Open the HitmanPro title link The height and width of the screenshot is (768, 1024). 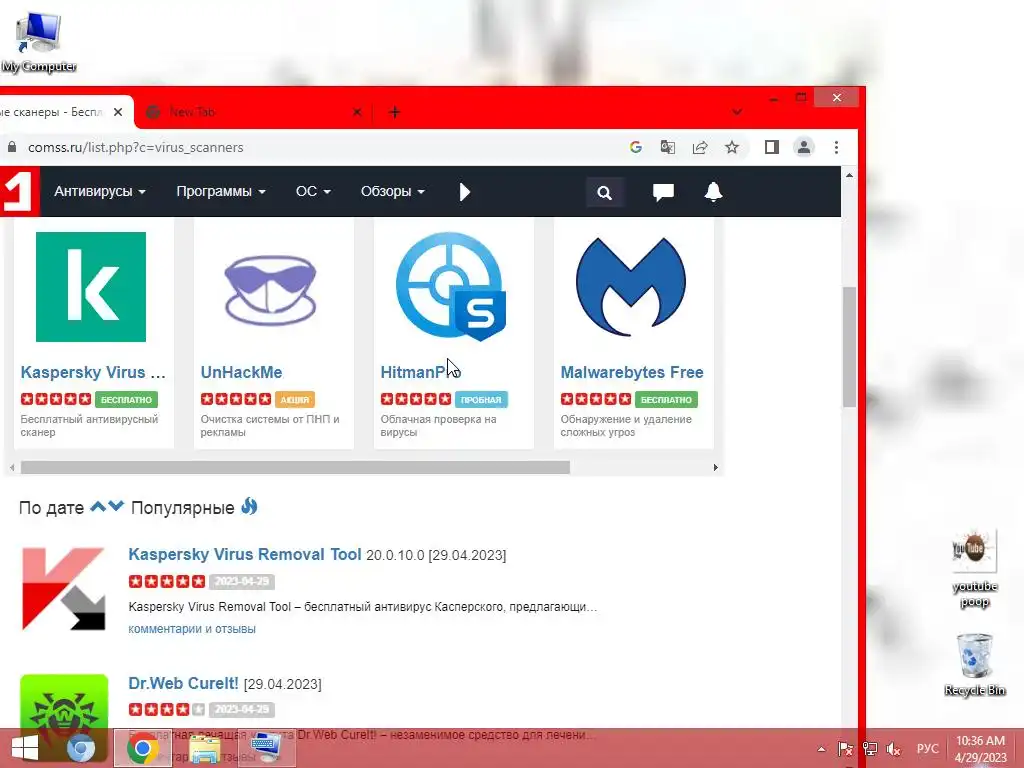pos(421,372)
